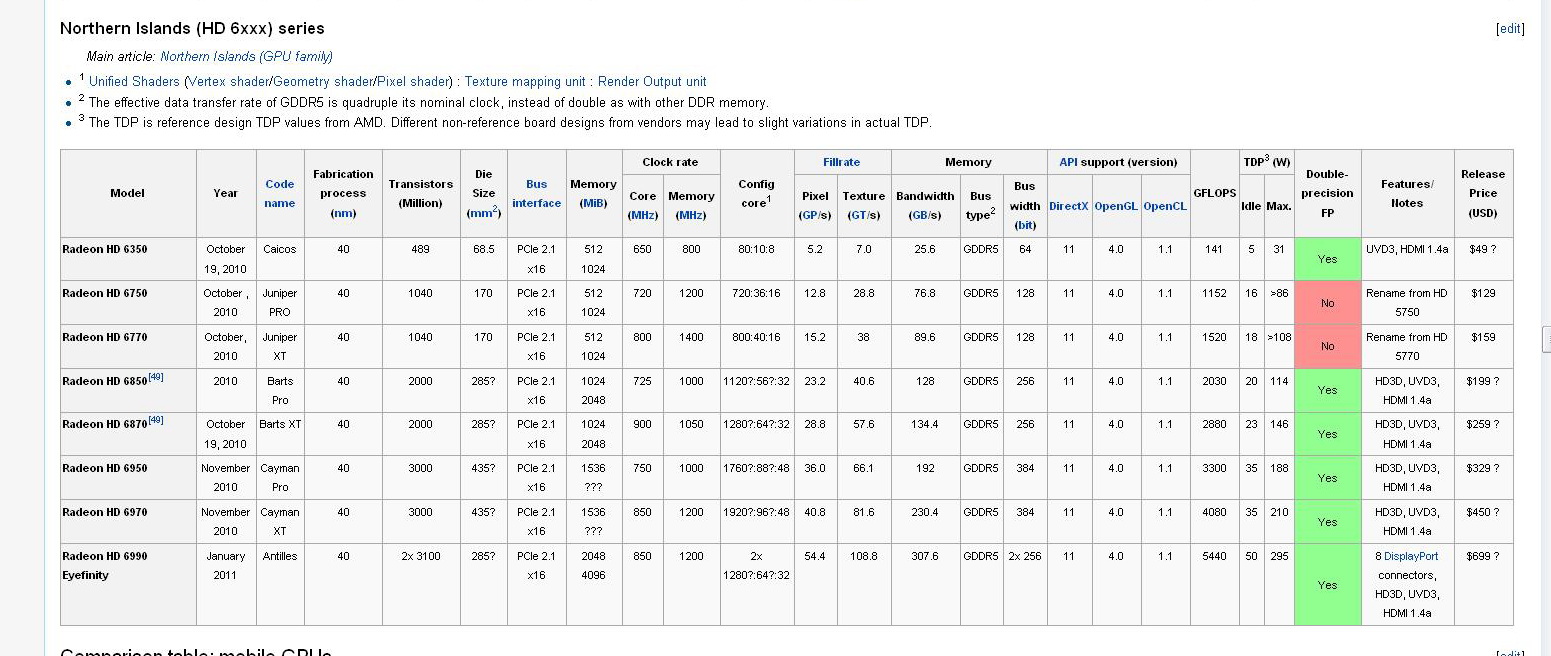Image resolution: width=1551 pixels, height=656 pixels.
Task: Open the DirectX column header link
Action: tap(1069, 206)
